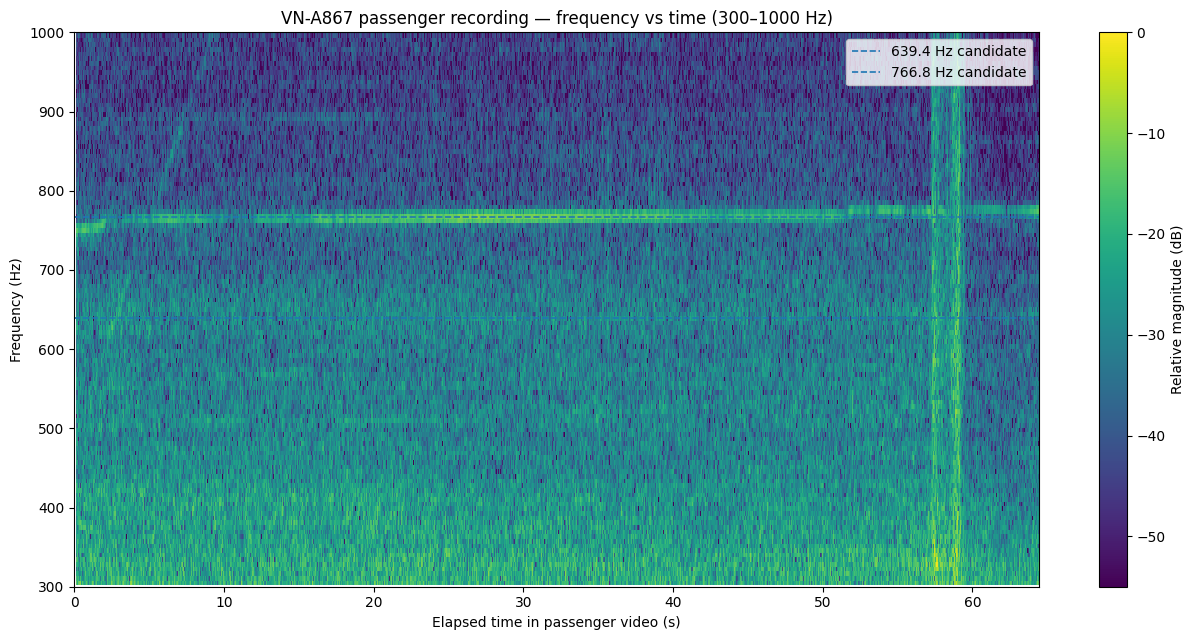The image size is (1195, 640).
Task: Click the dashed line sample beside 766.8 Hz
Action: point(866,72)
